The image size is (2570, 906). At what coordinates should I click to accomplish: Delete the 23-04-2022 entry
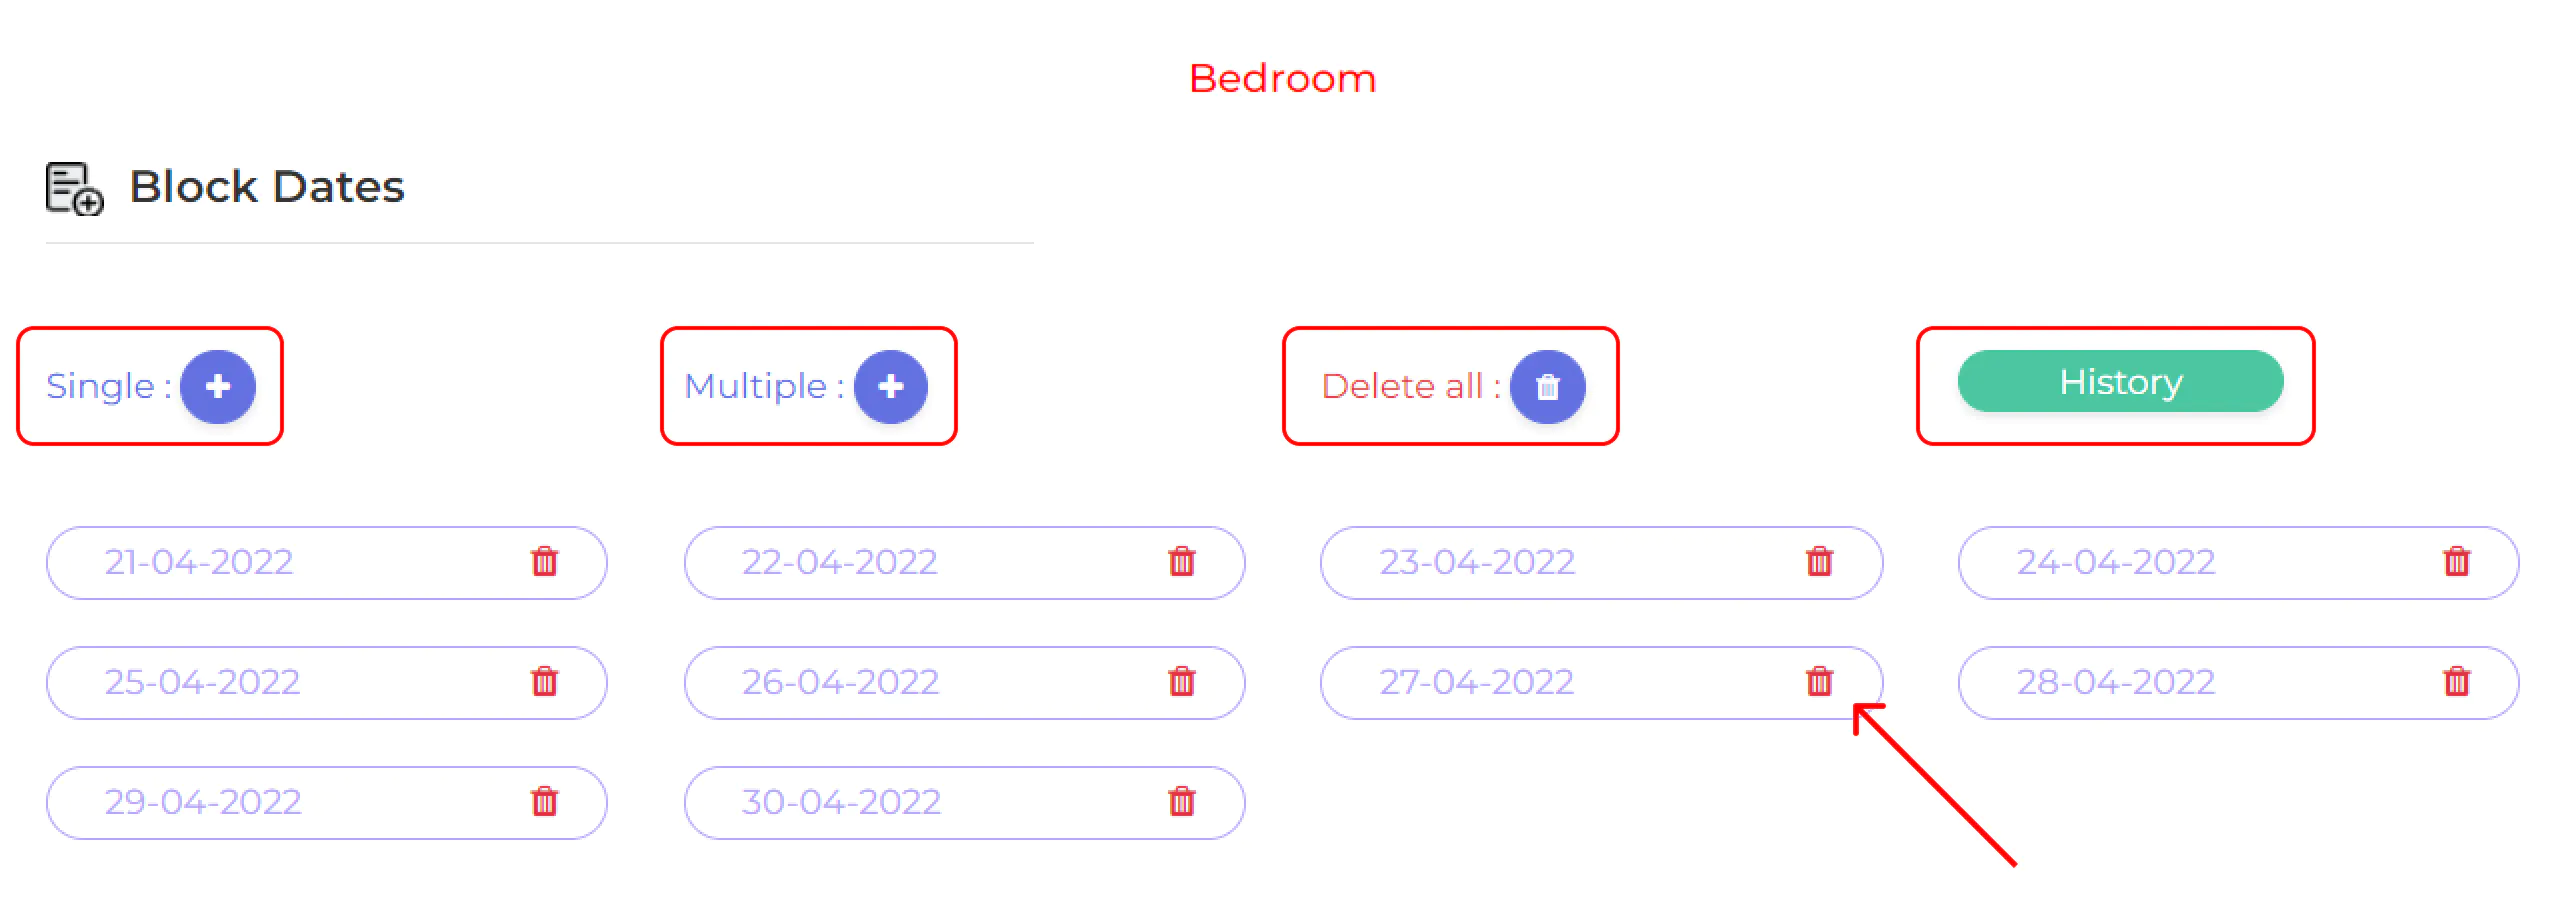click(x=1819, y=562)
